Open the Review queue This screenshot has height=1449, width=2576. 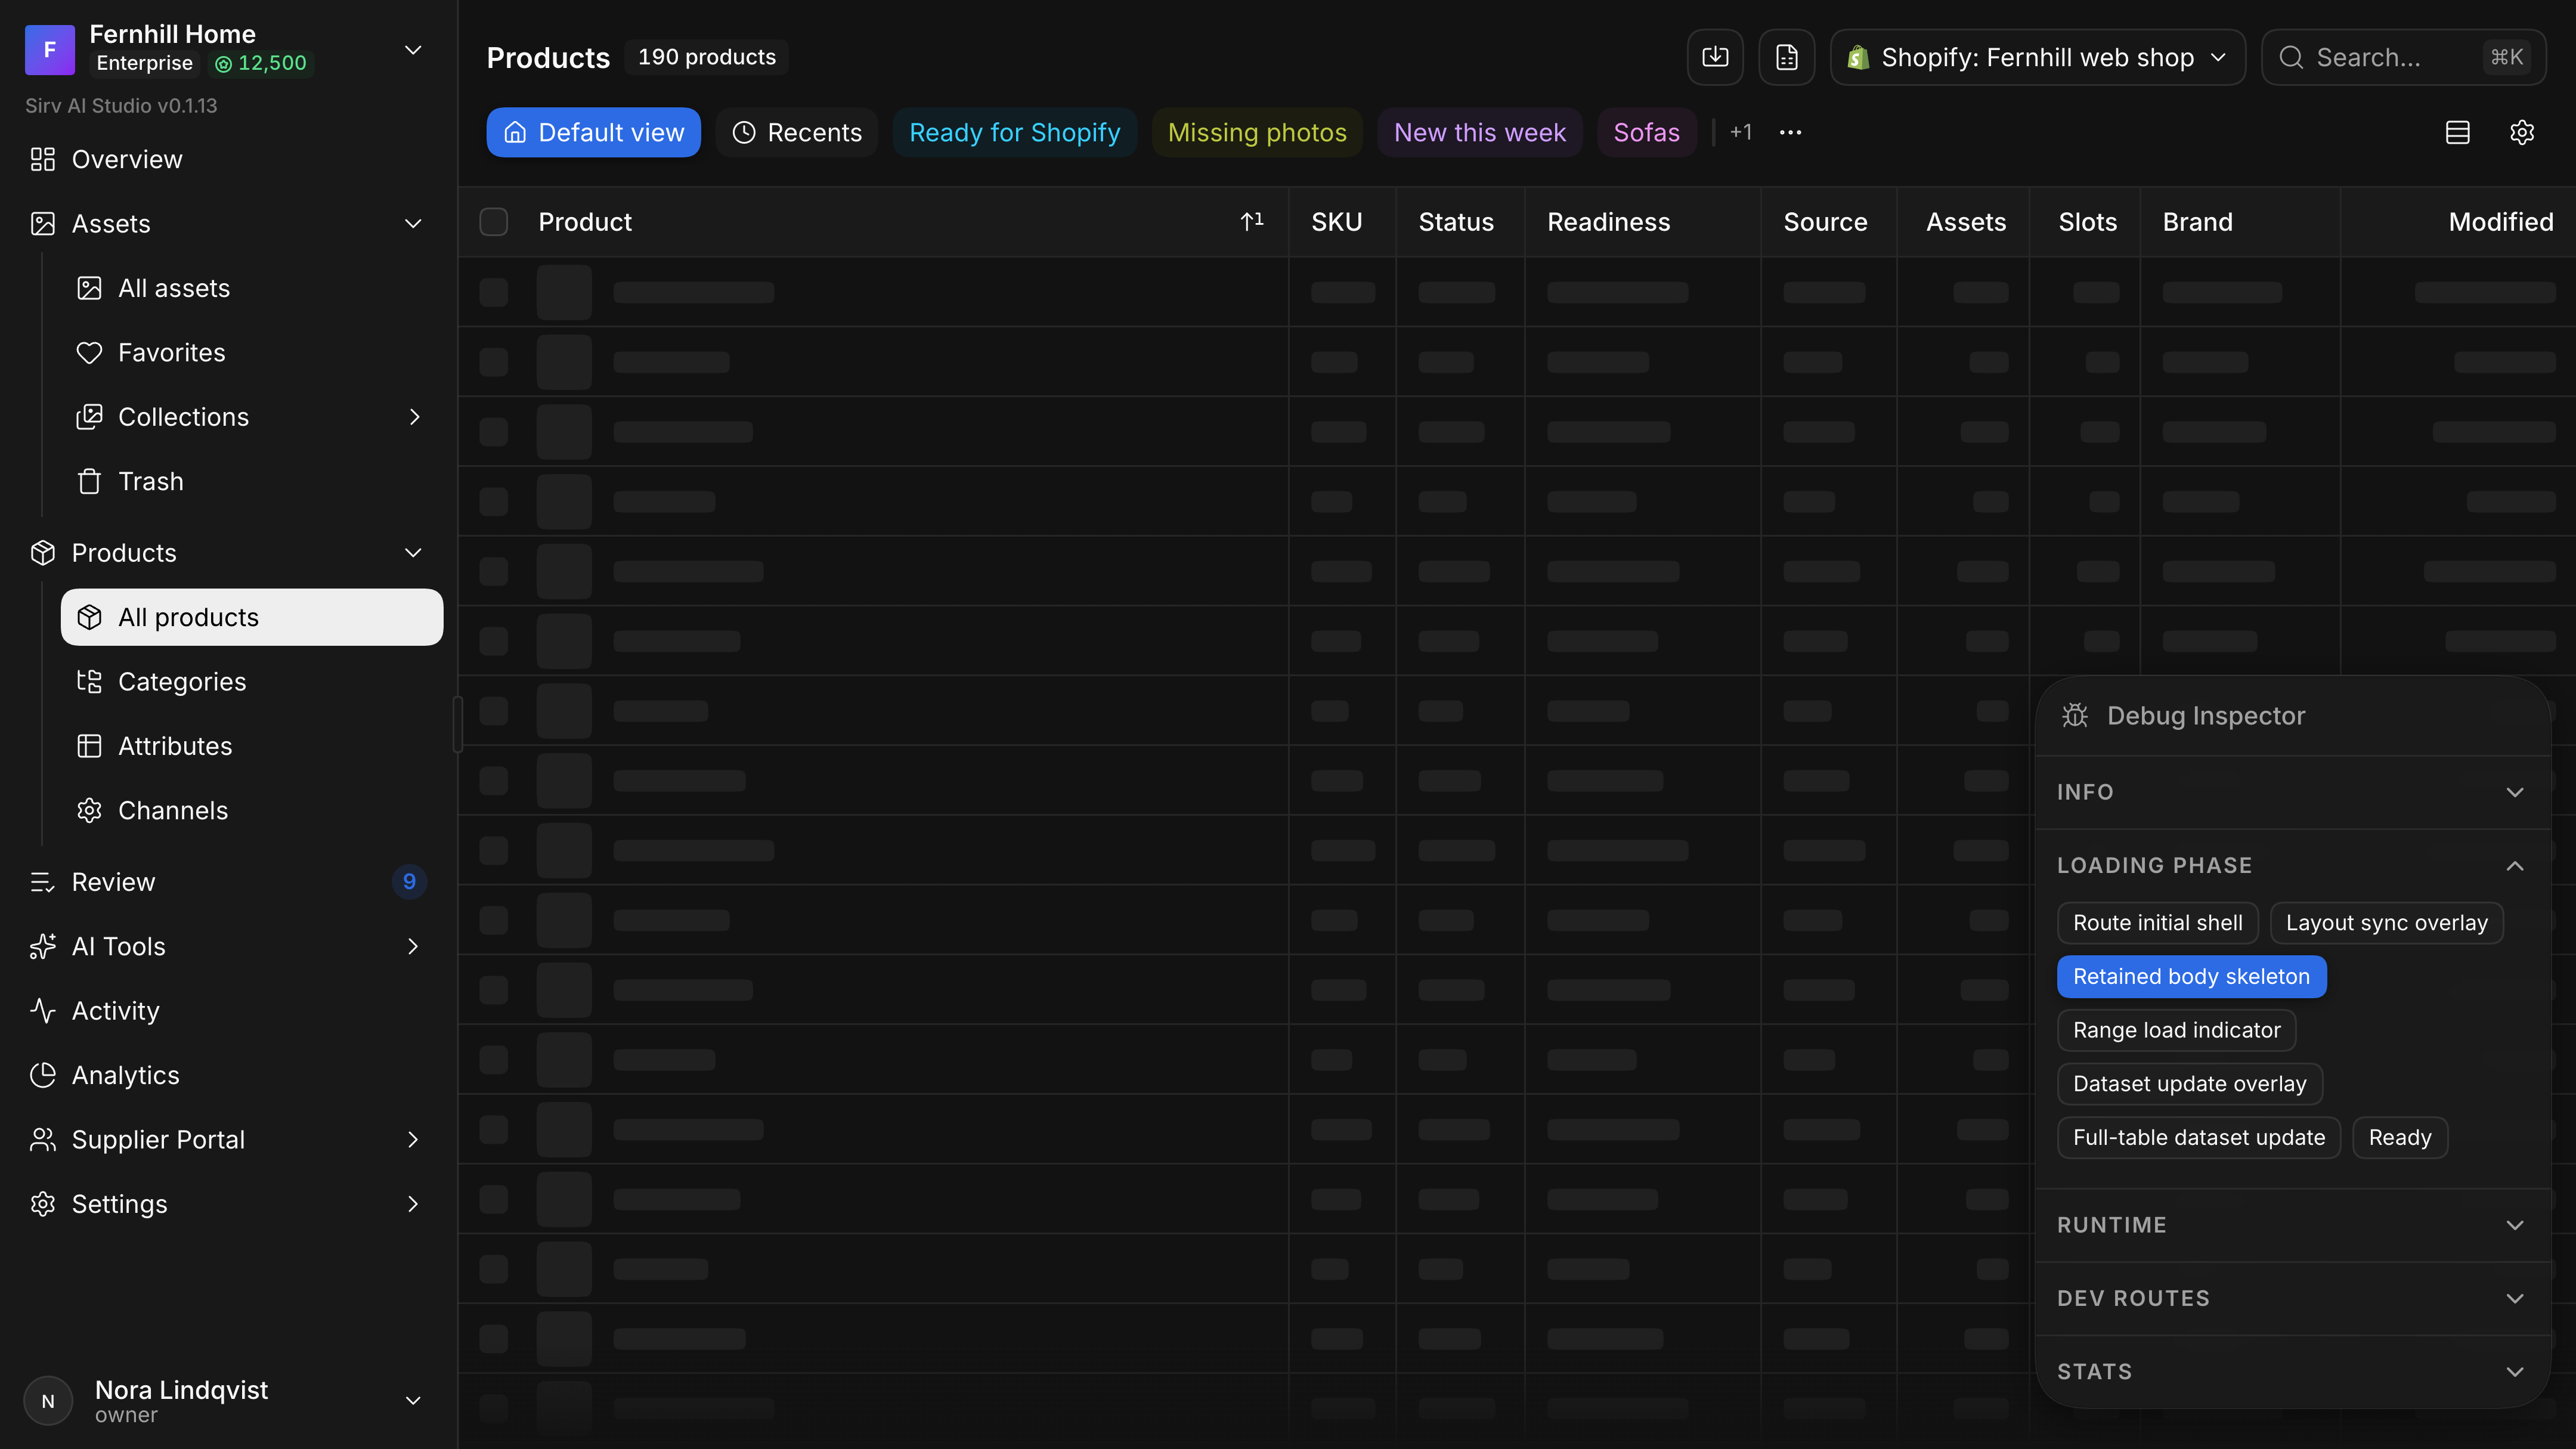coord(229,881)
